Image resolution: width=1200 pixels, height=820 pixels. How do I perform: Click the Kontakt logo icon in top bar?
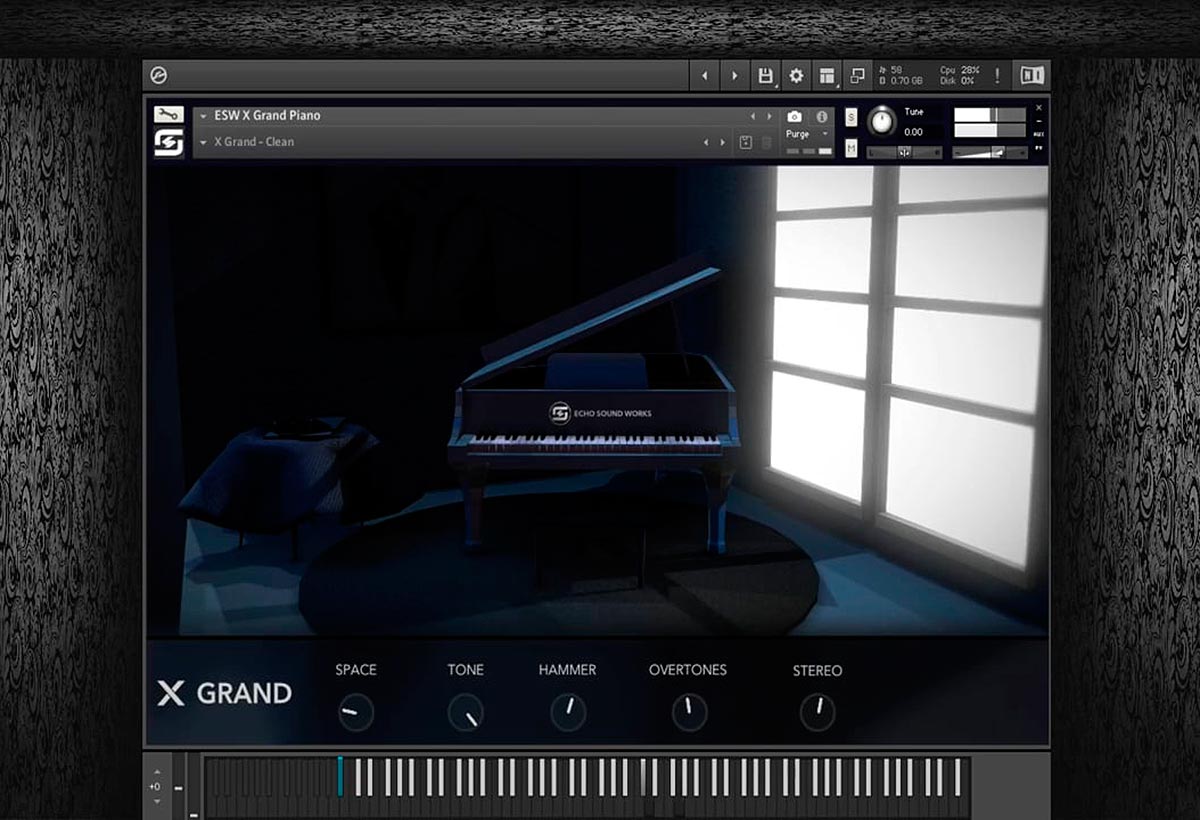tap(160, 76)
